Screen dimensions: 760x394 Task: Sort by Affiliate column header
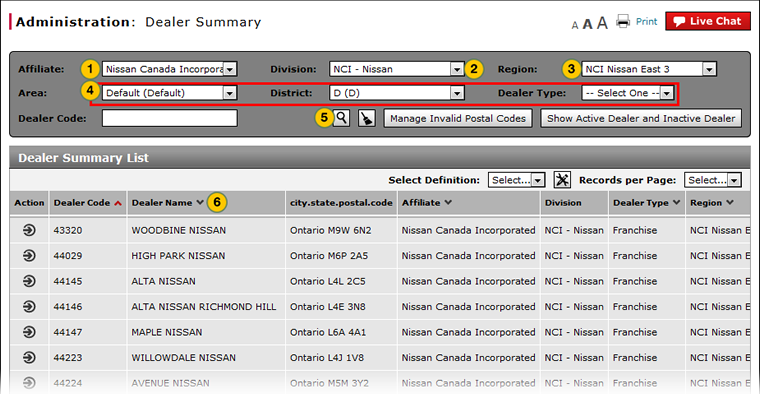coord(427,203)
